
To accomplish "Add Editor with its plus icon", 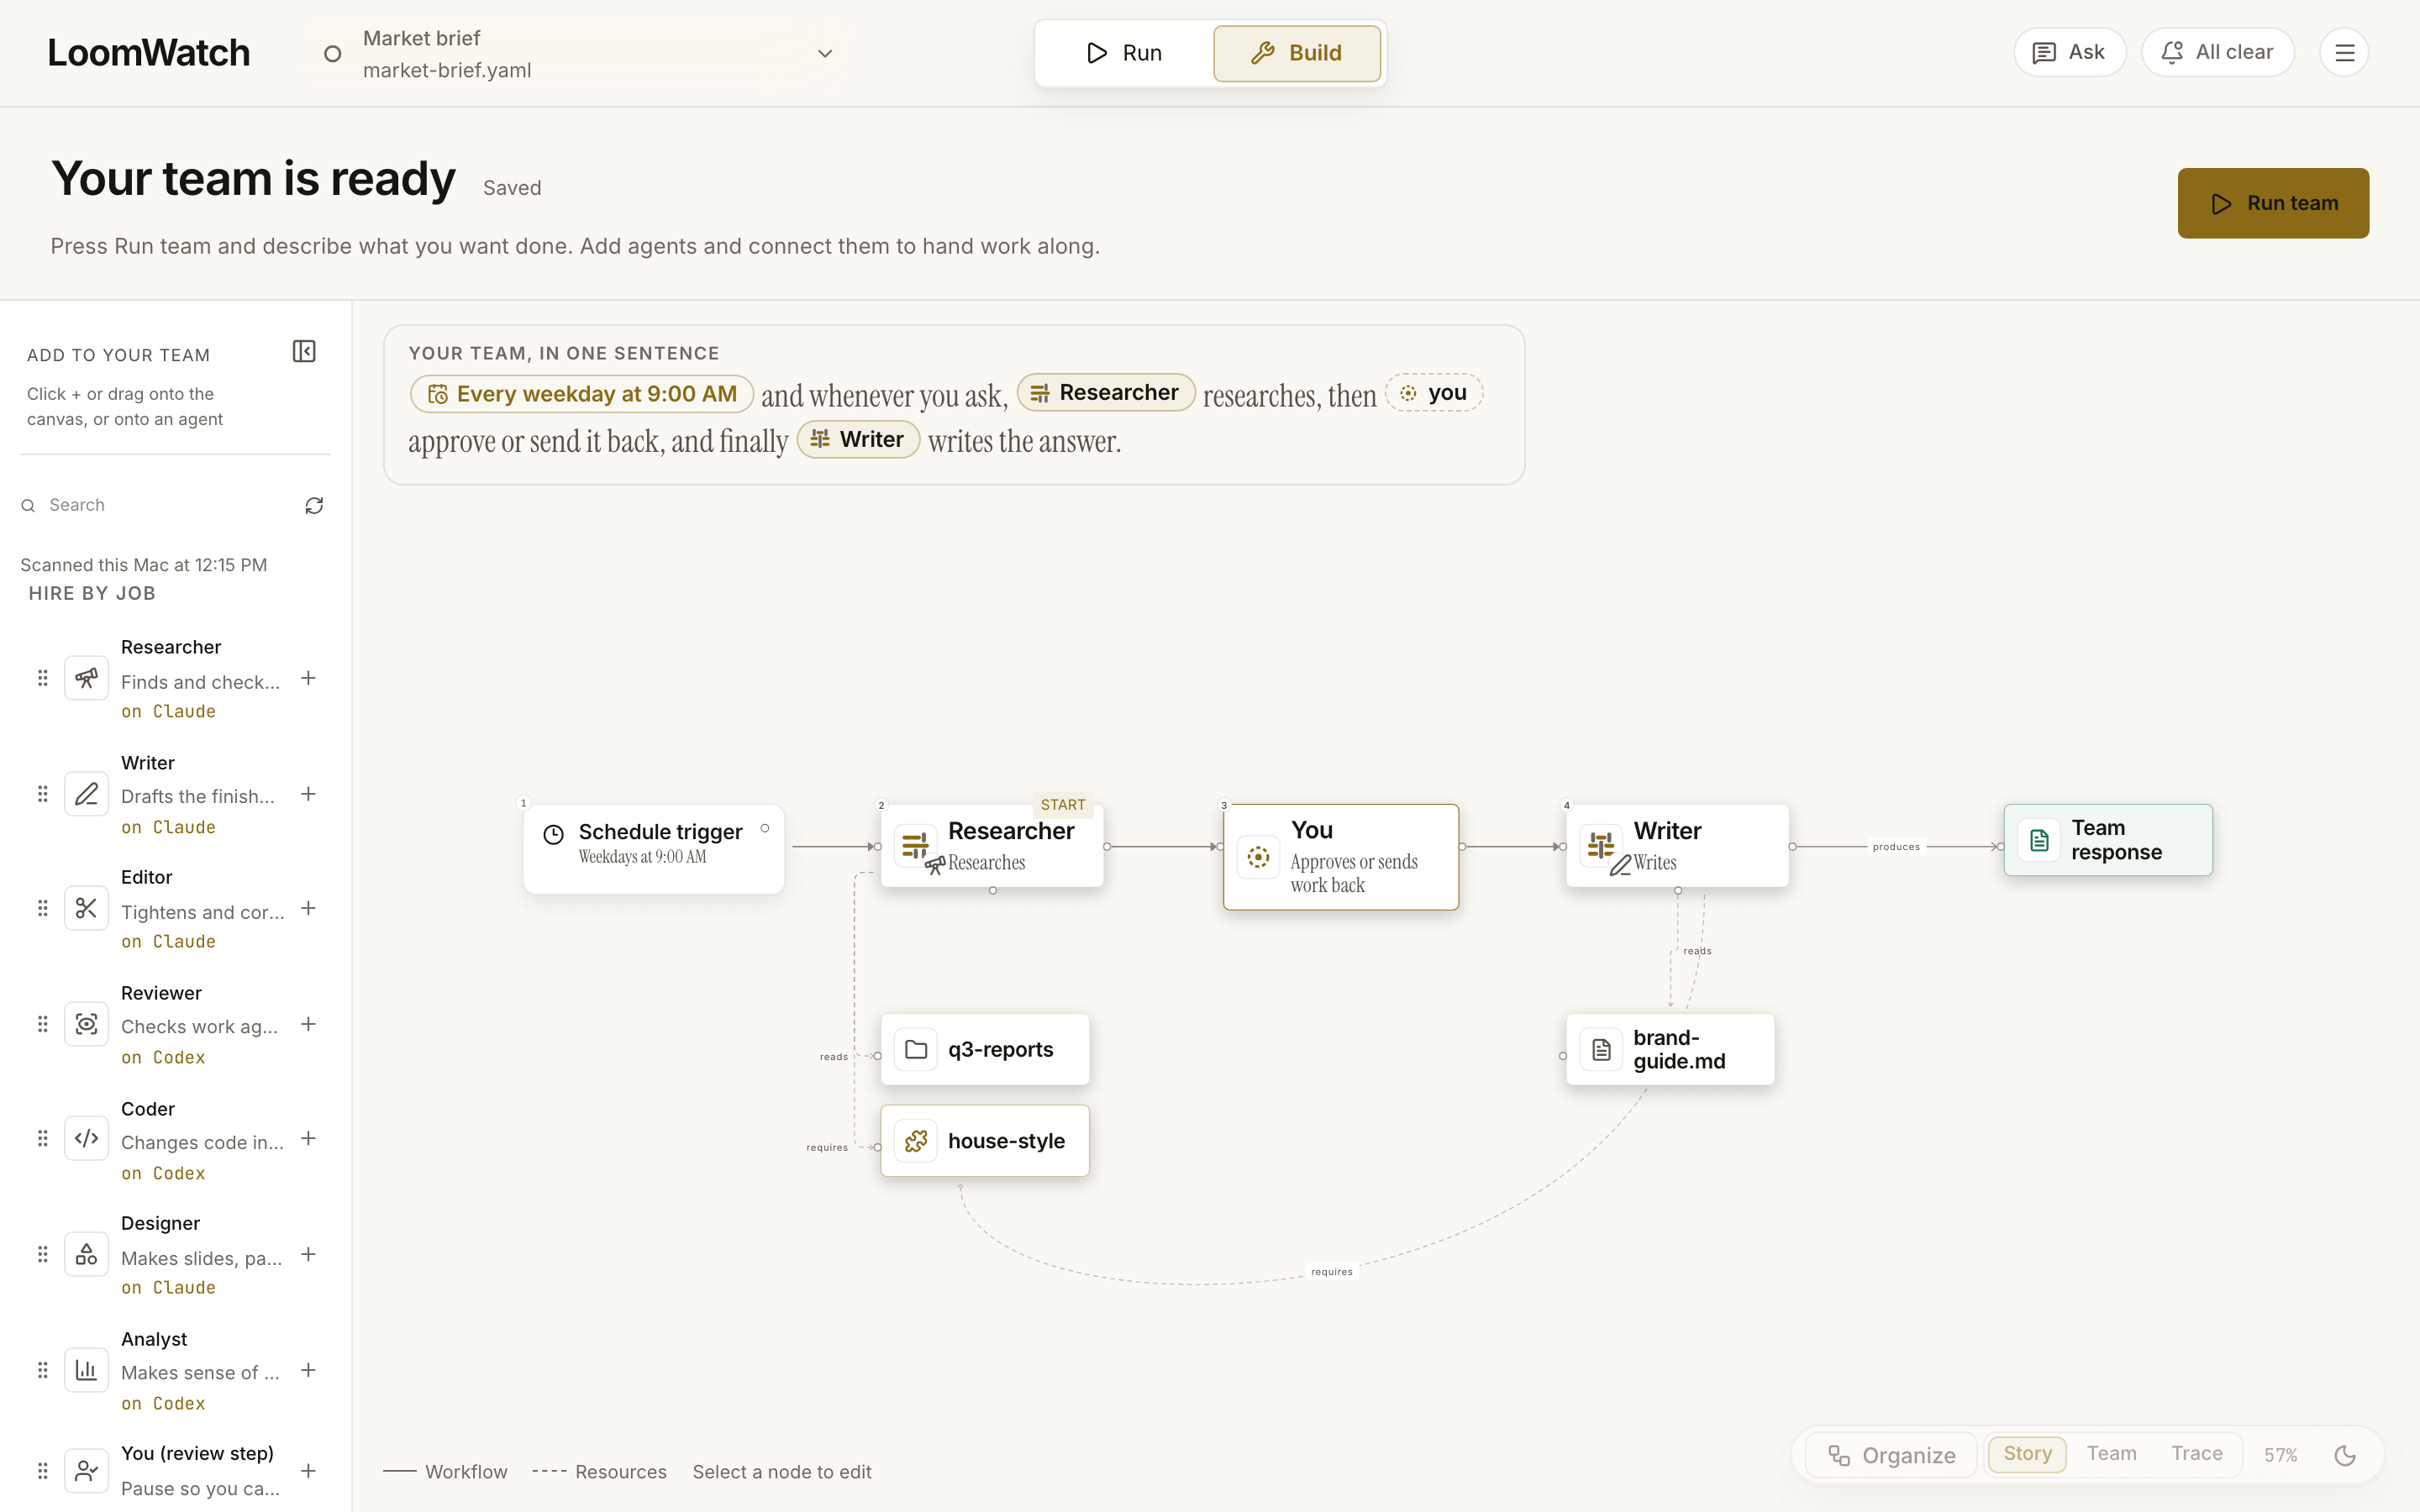I will [x=309, y=908].
